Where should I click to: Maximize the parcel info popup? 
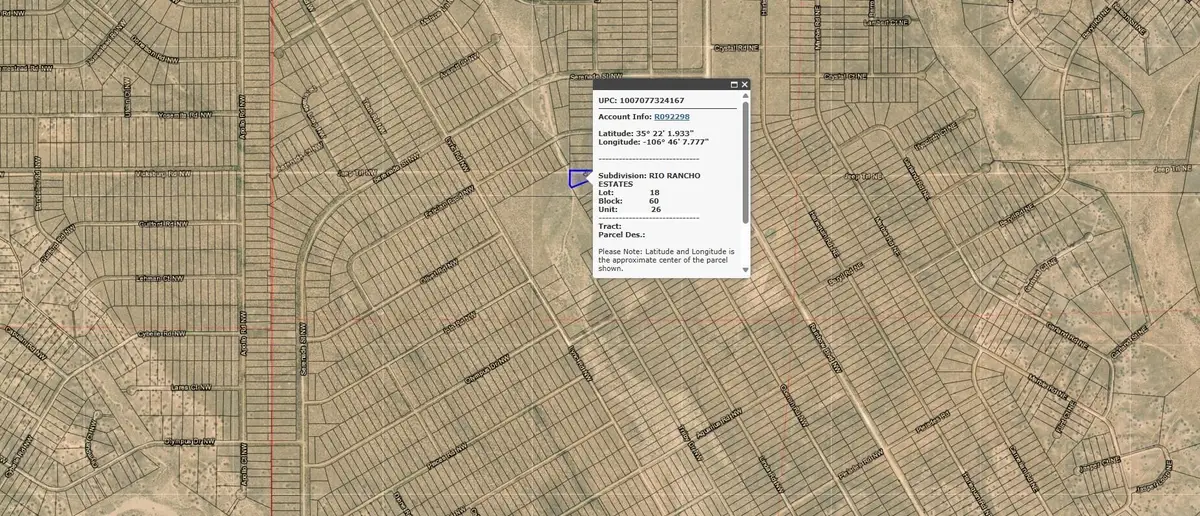click(733, 85)
